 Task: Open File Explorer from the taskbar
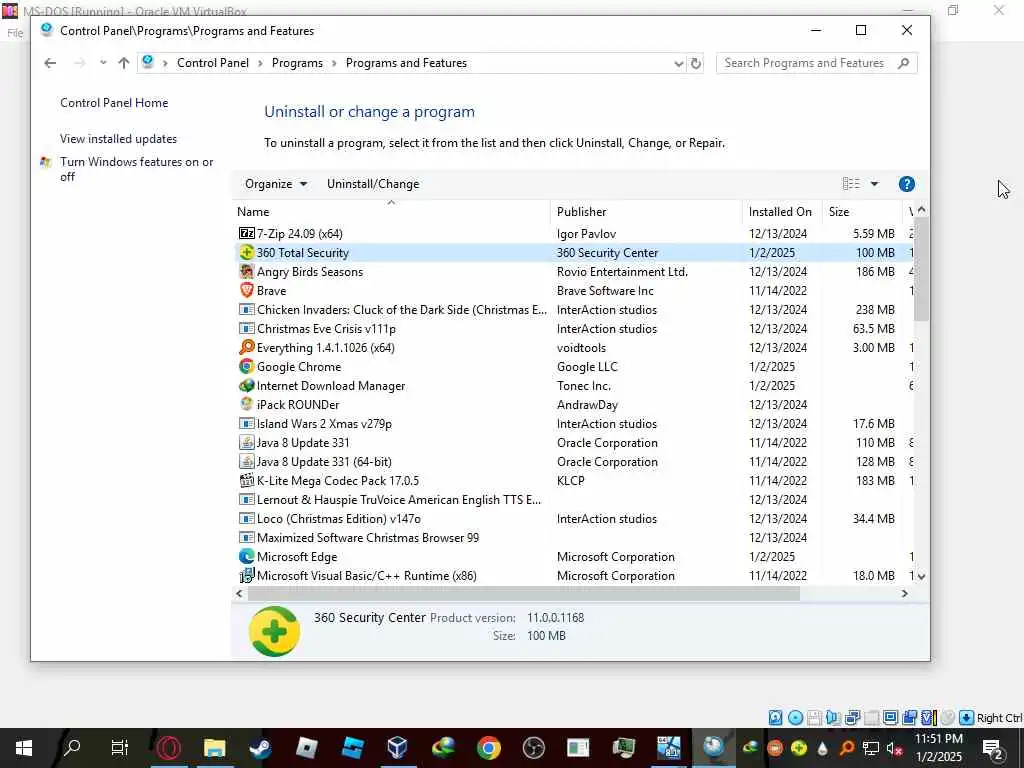point(214,748)
